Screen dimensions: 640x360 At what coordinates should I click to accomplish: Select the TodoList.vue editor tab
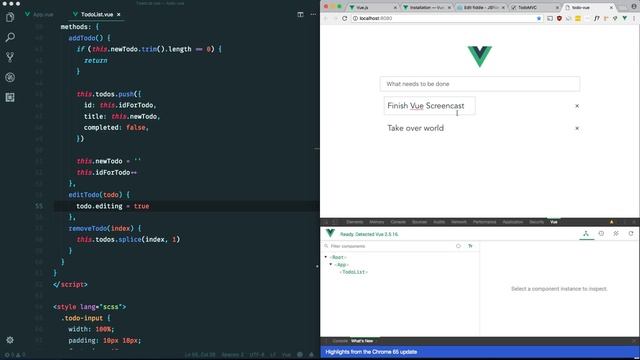[x=97, y=14]
